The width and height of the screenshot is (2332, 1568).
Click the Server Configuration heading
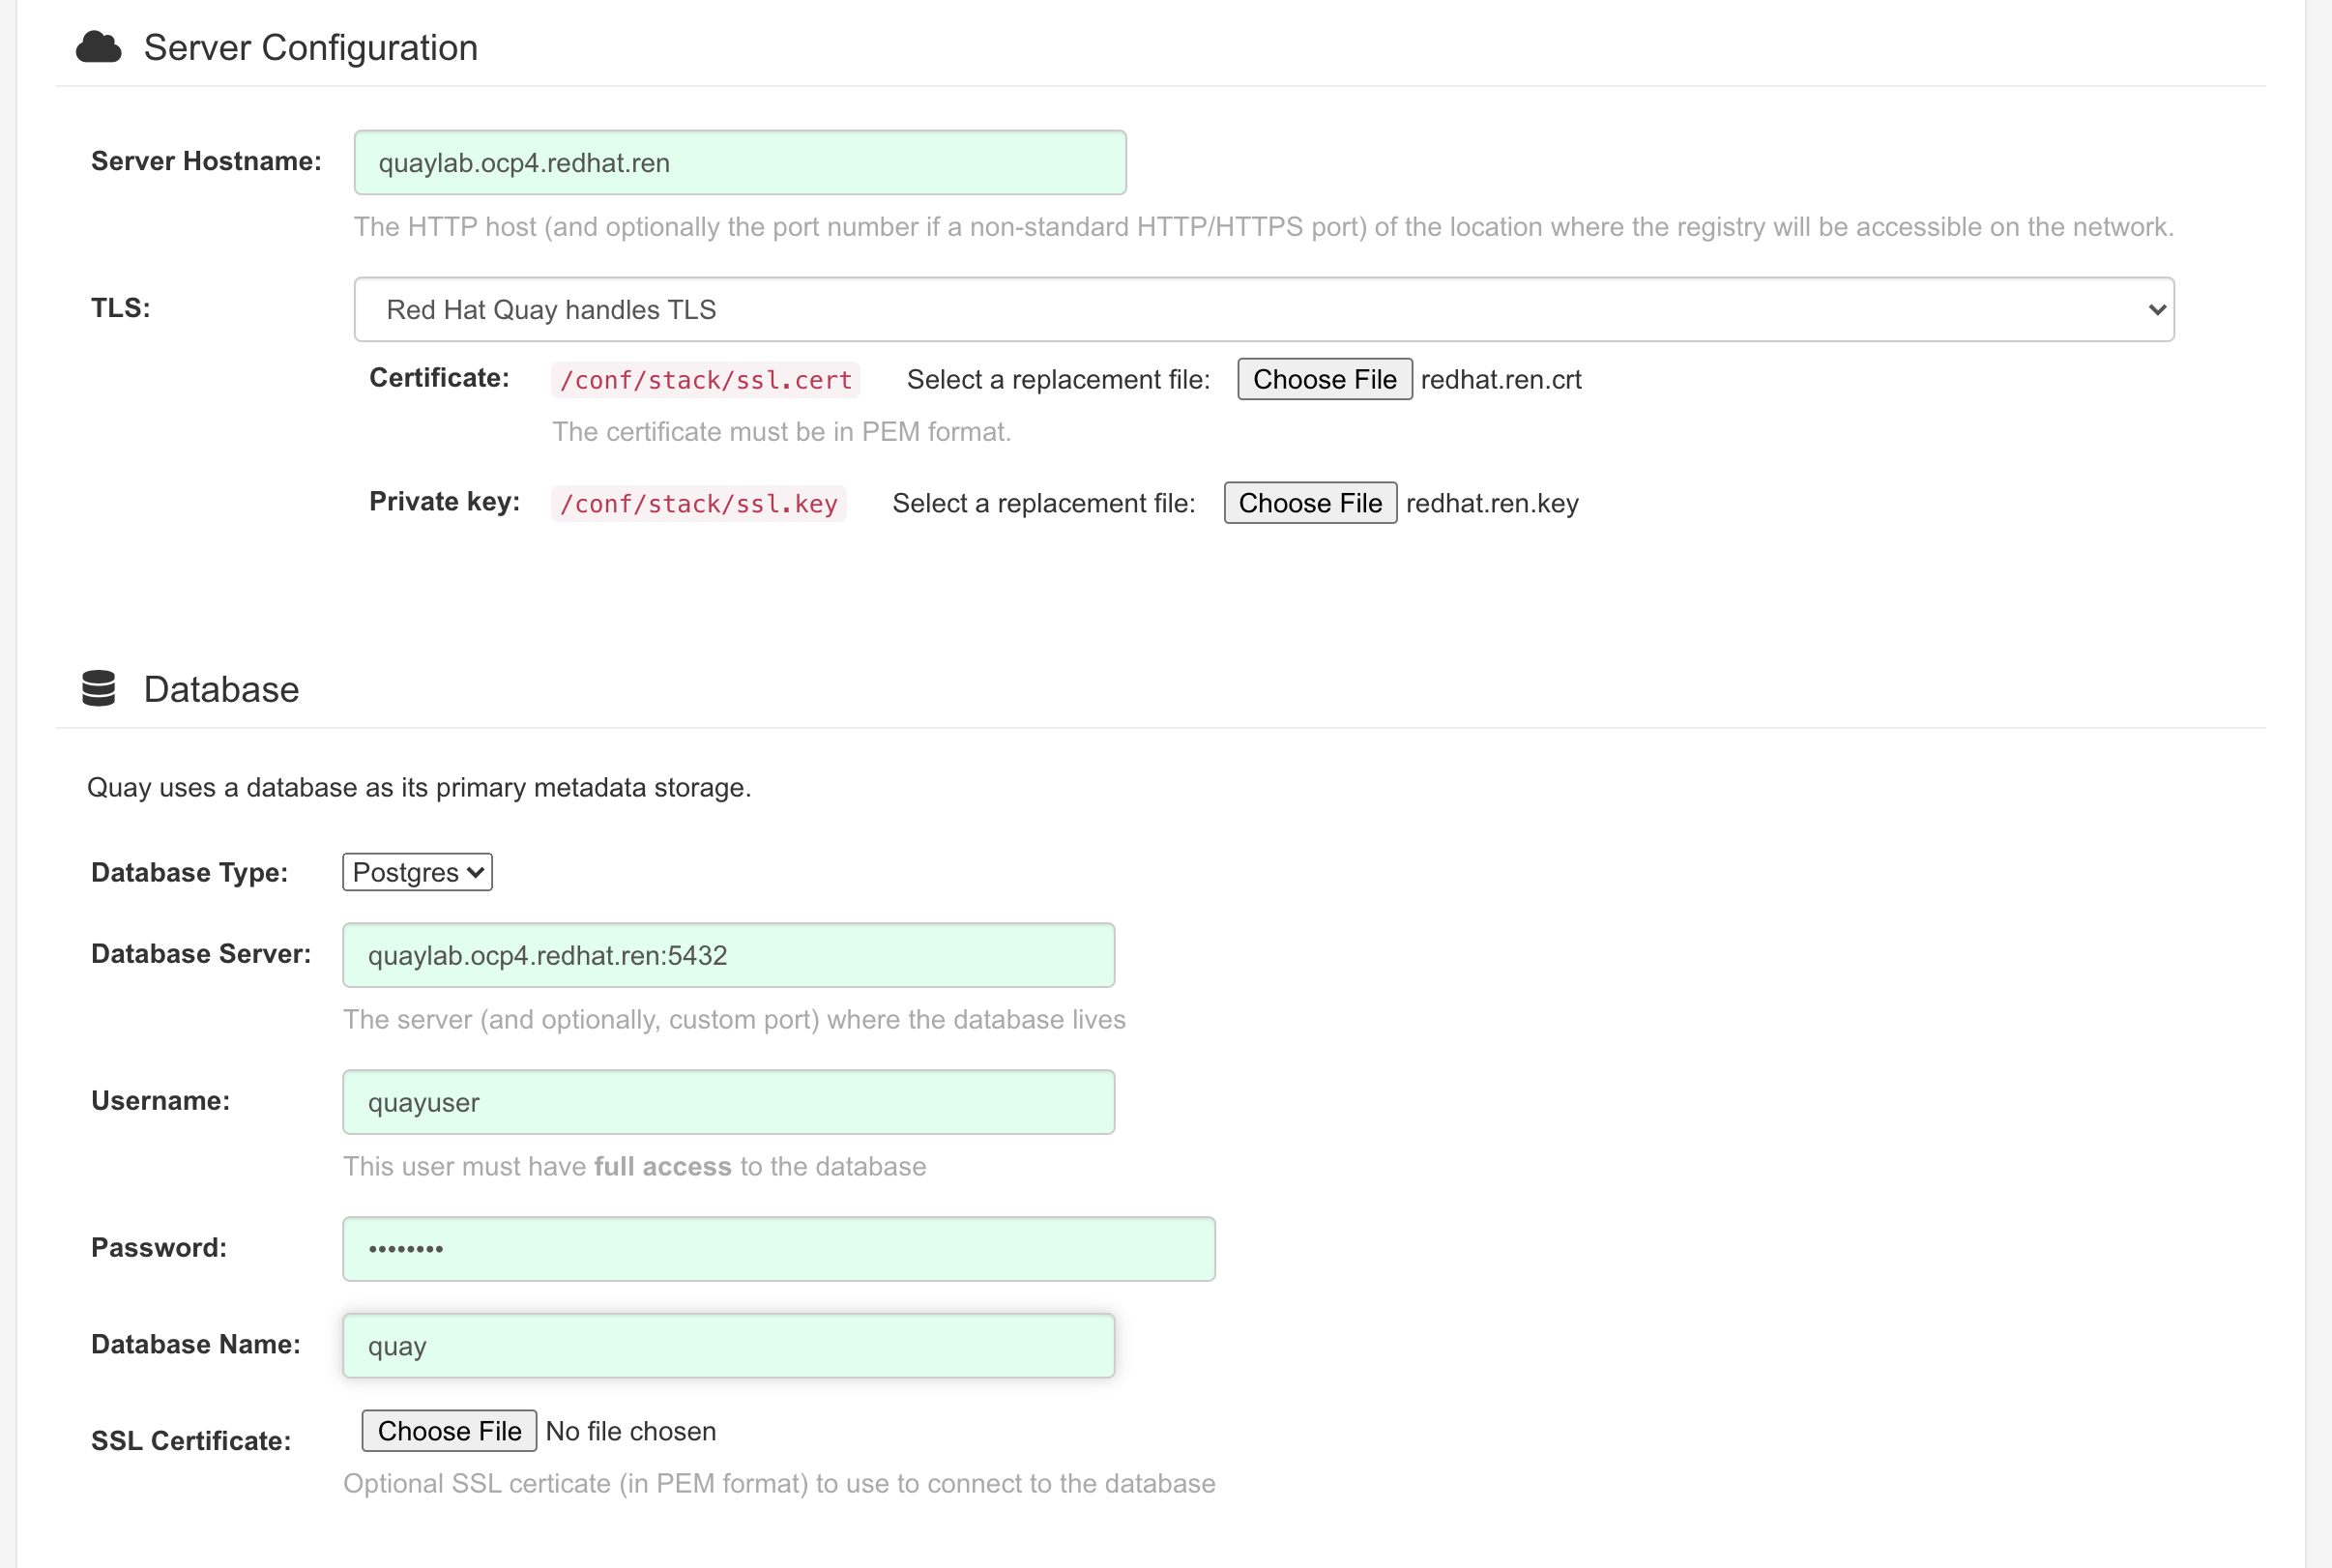coord(310,48)
